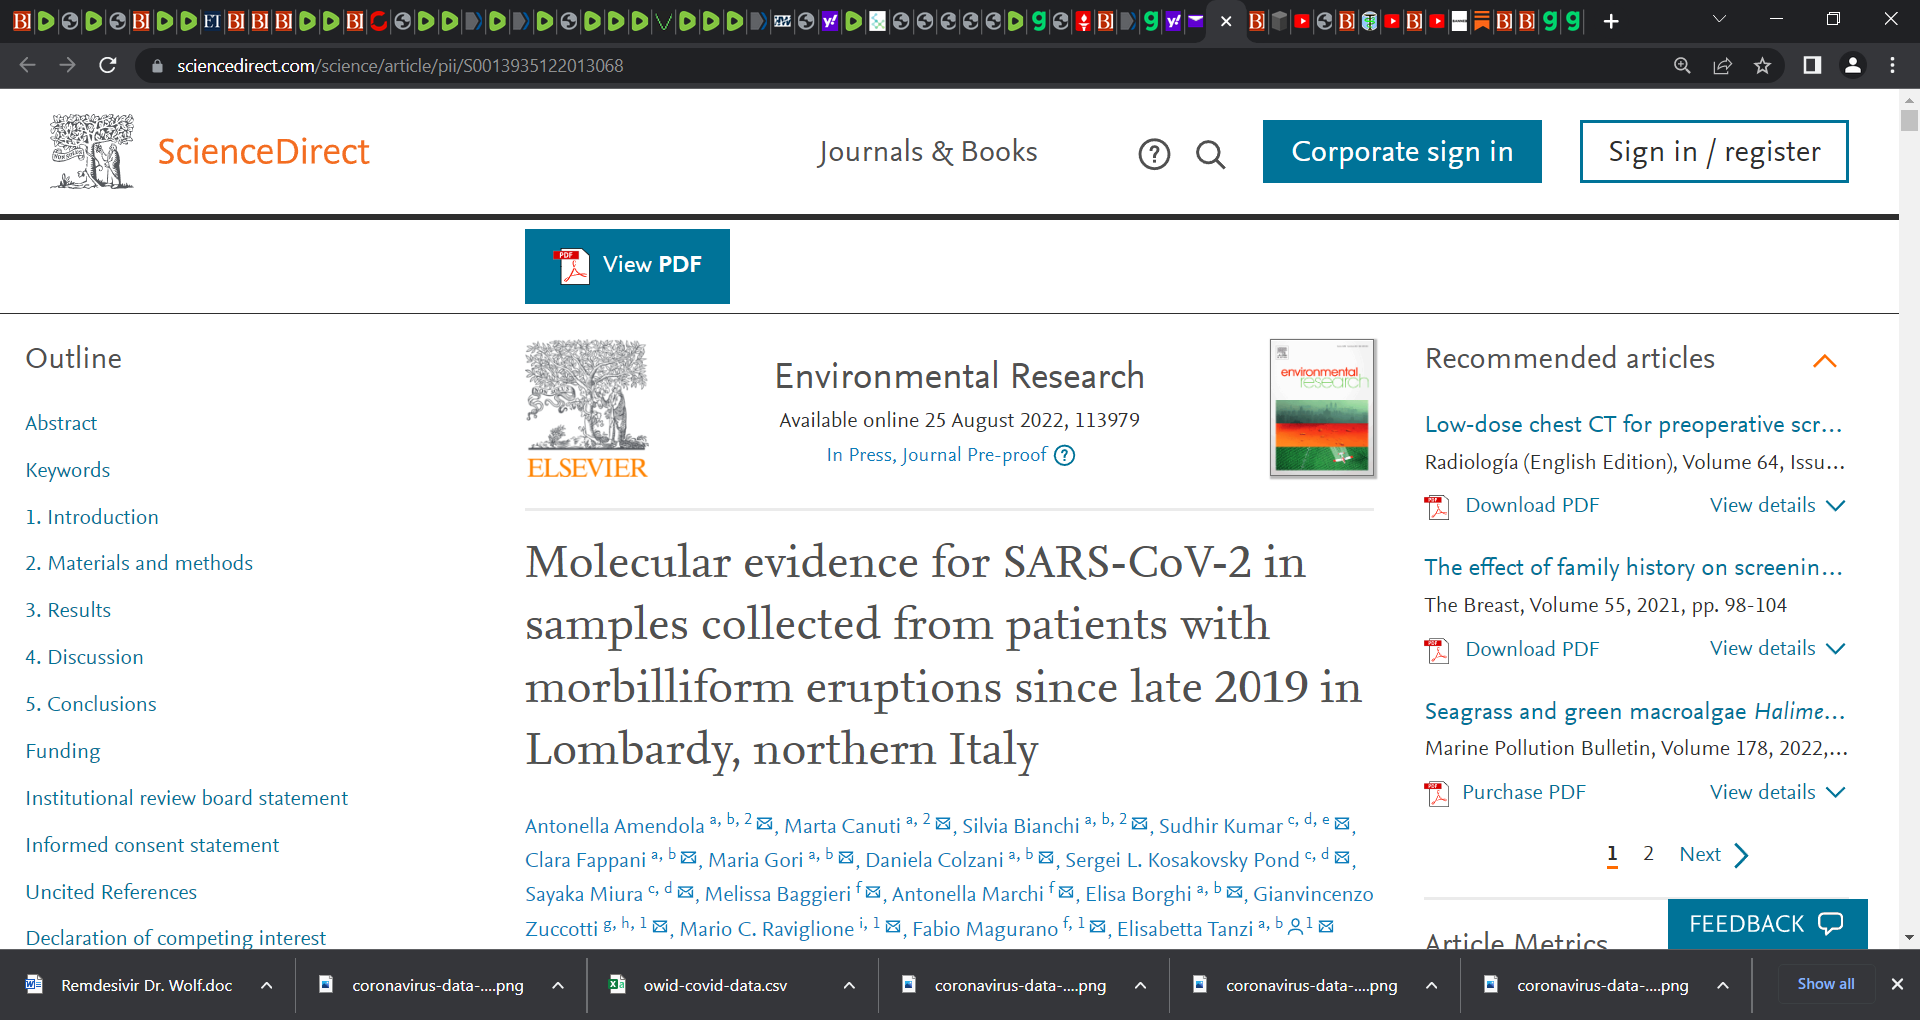
Task: Reload the ScienceDirect page
Action: point(108,65)
